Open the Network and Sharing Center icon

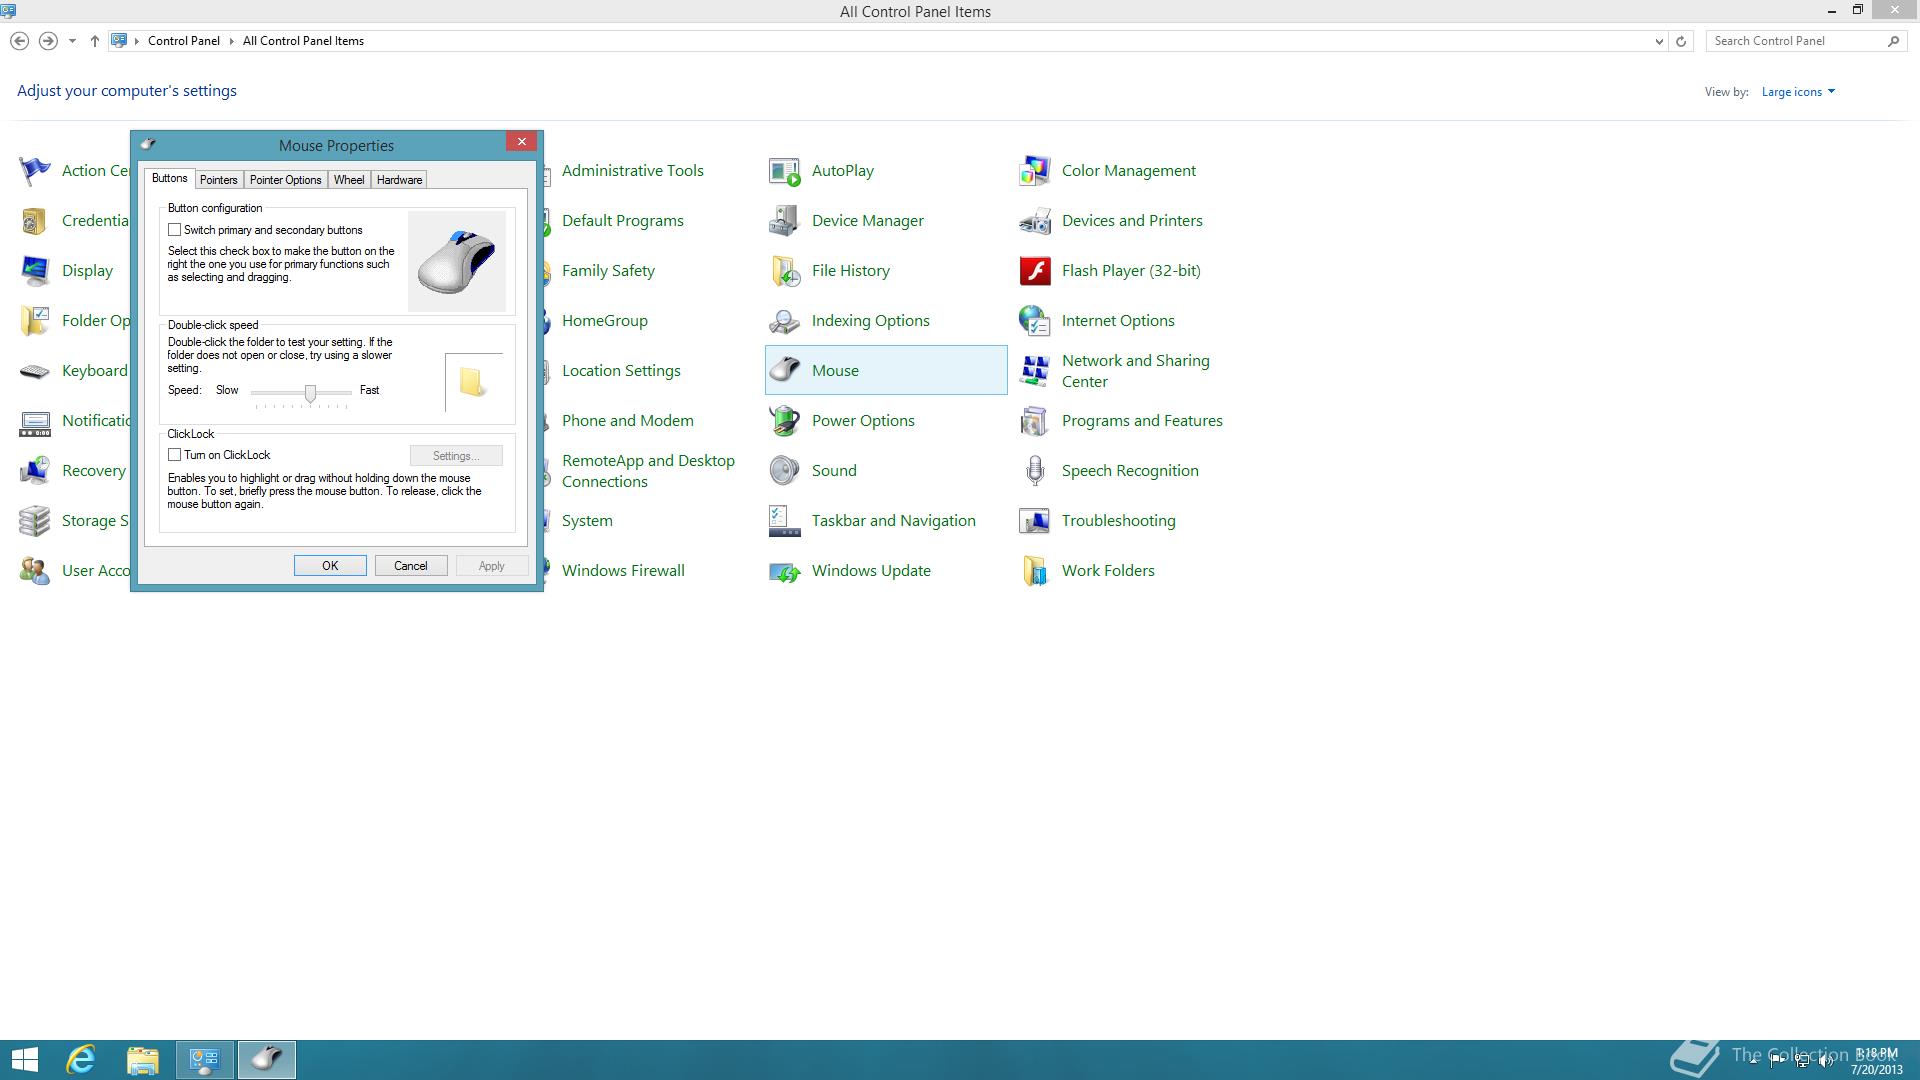click(1034, 371)
